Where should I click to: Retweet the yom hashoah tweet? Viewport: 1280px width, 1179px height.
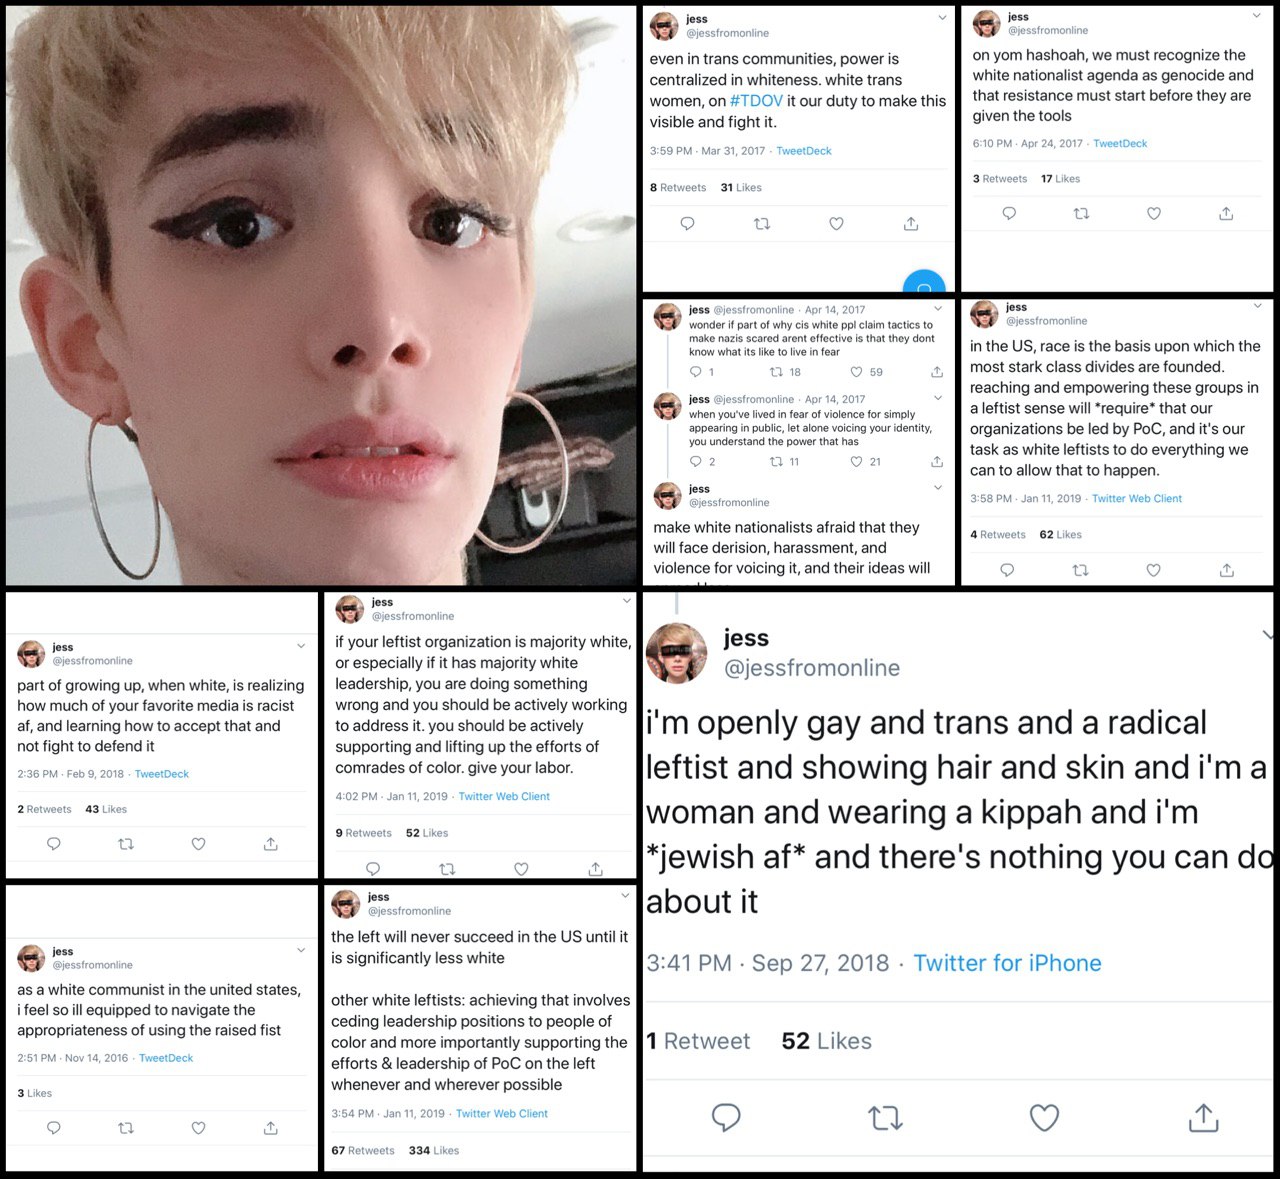click(x=1081, y=213)
